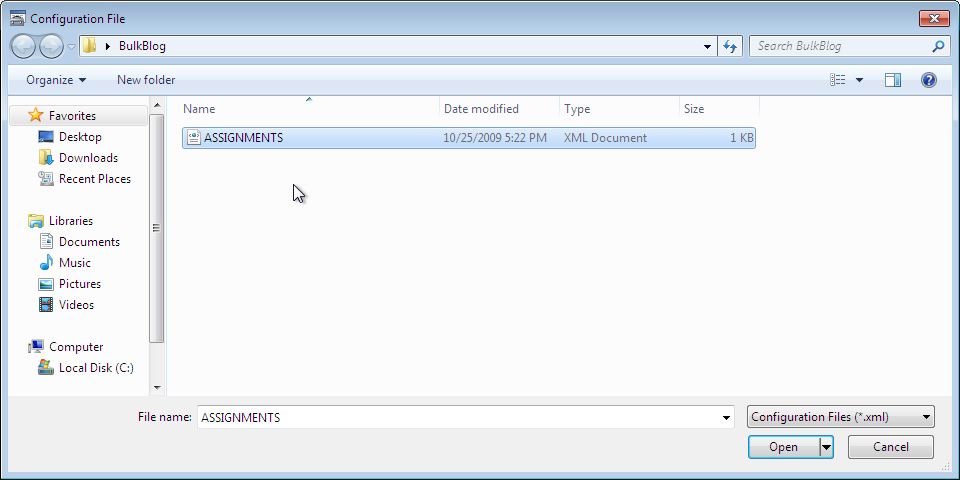Image resolution: width=960 pixels, height=480 pixels.
Task: Open the view options dropdown arrow
Action: [859, 80]
